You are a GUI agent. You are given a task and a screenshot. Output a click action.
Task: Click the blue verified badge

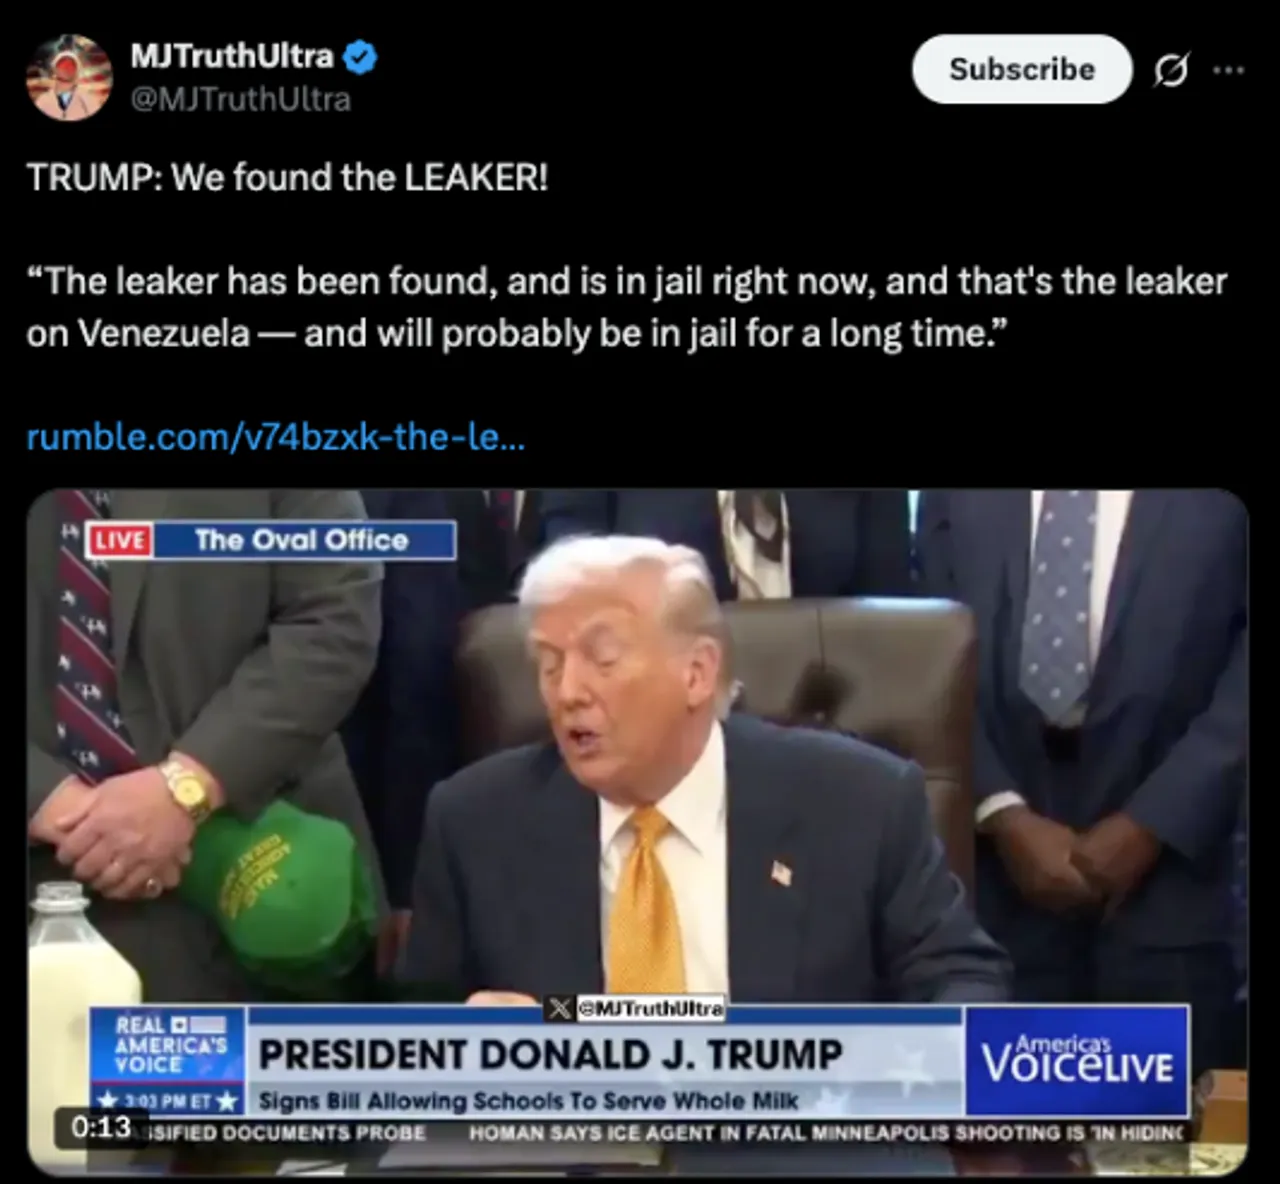360,58
